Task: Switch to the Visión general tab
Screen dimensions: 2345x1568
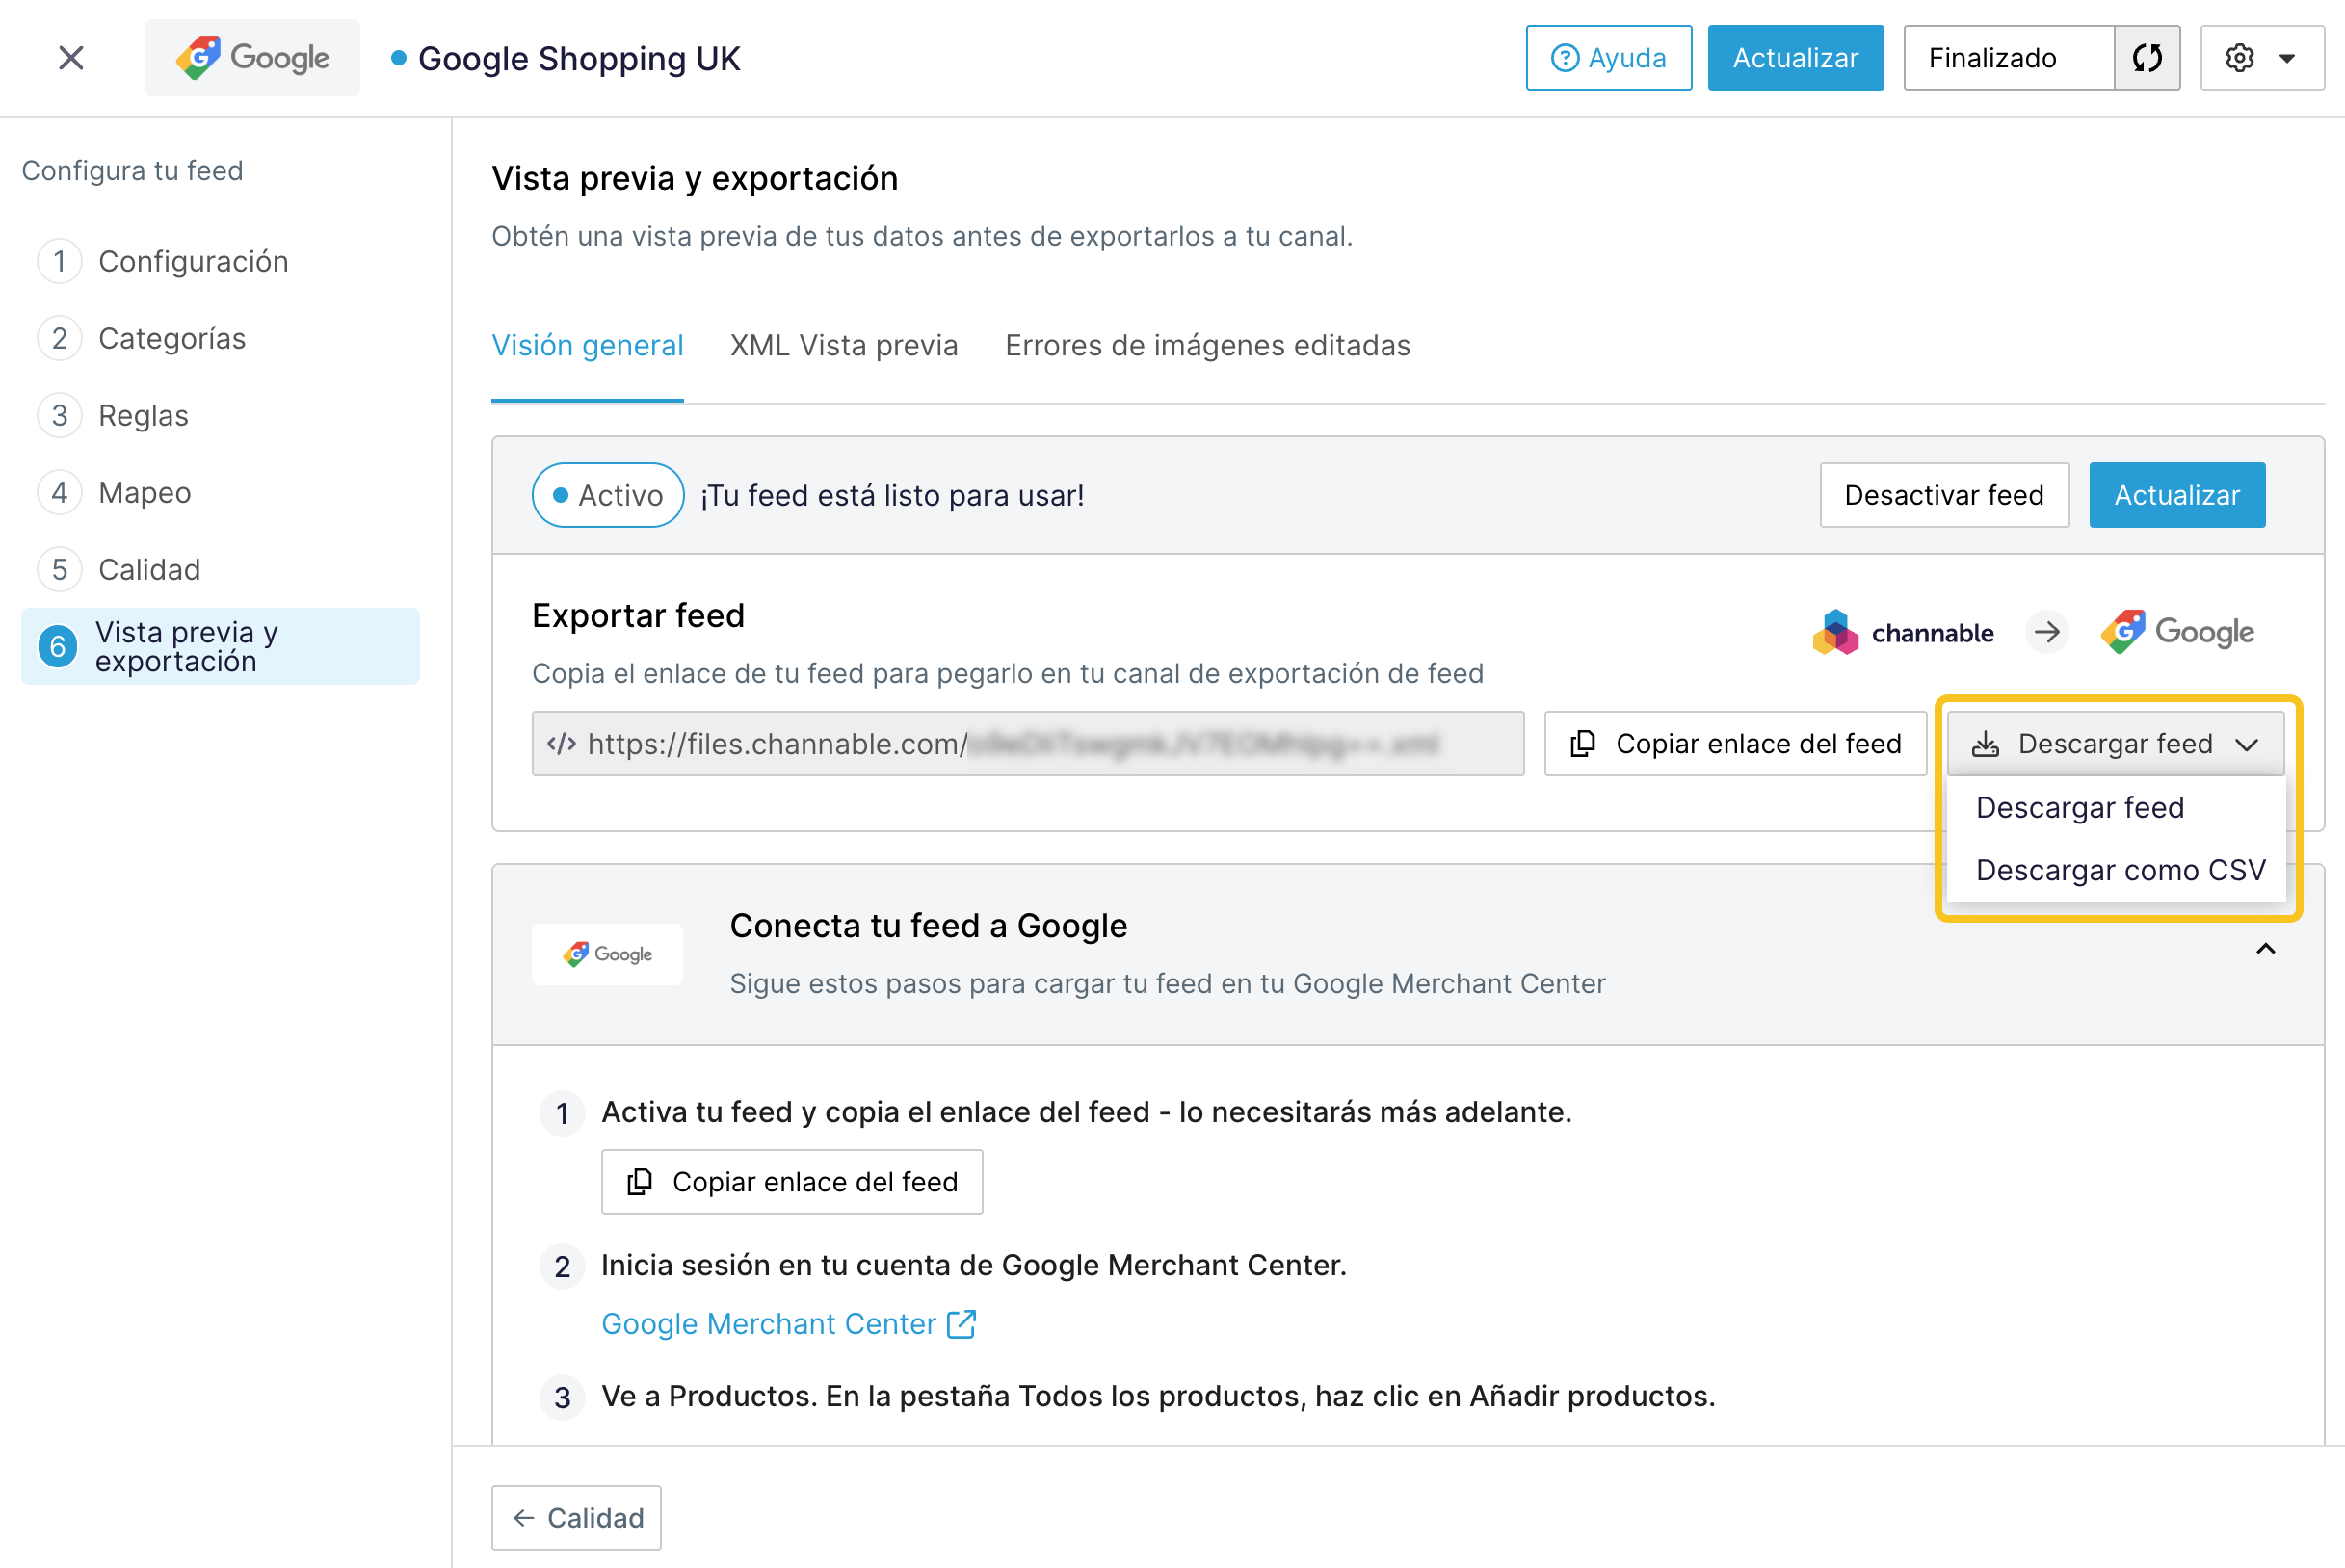Action: point(587,345)
